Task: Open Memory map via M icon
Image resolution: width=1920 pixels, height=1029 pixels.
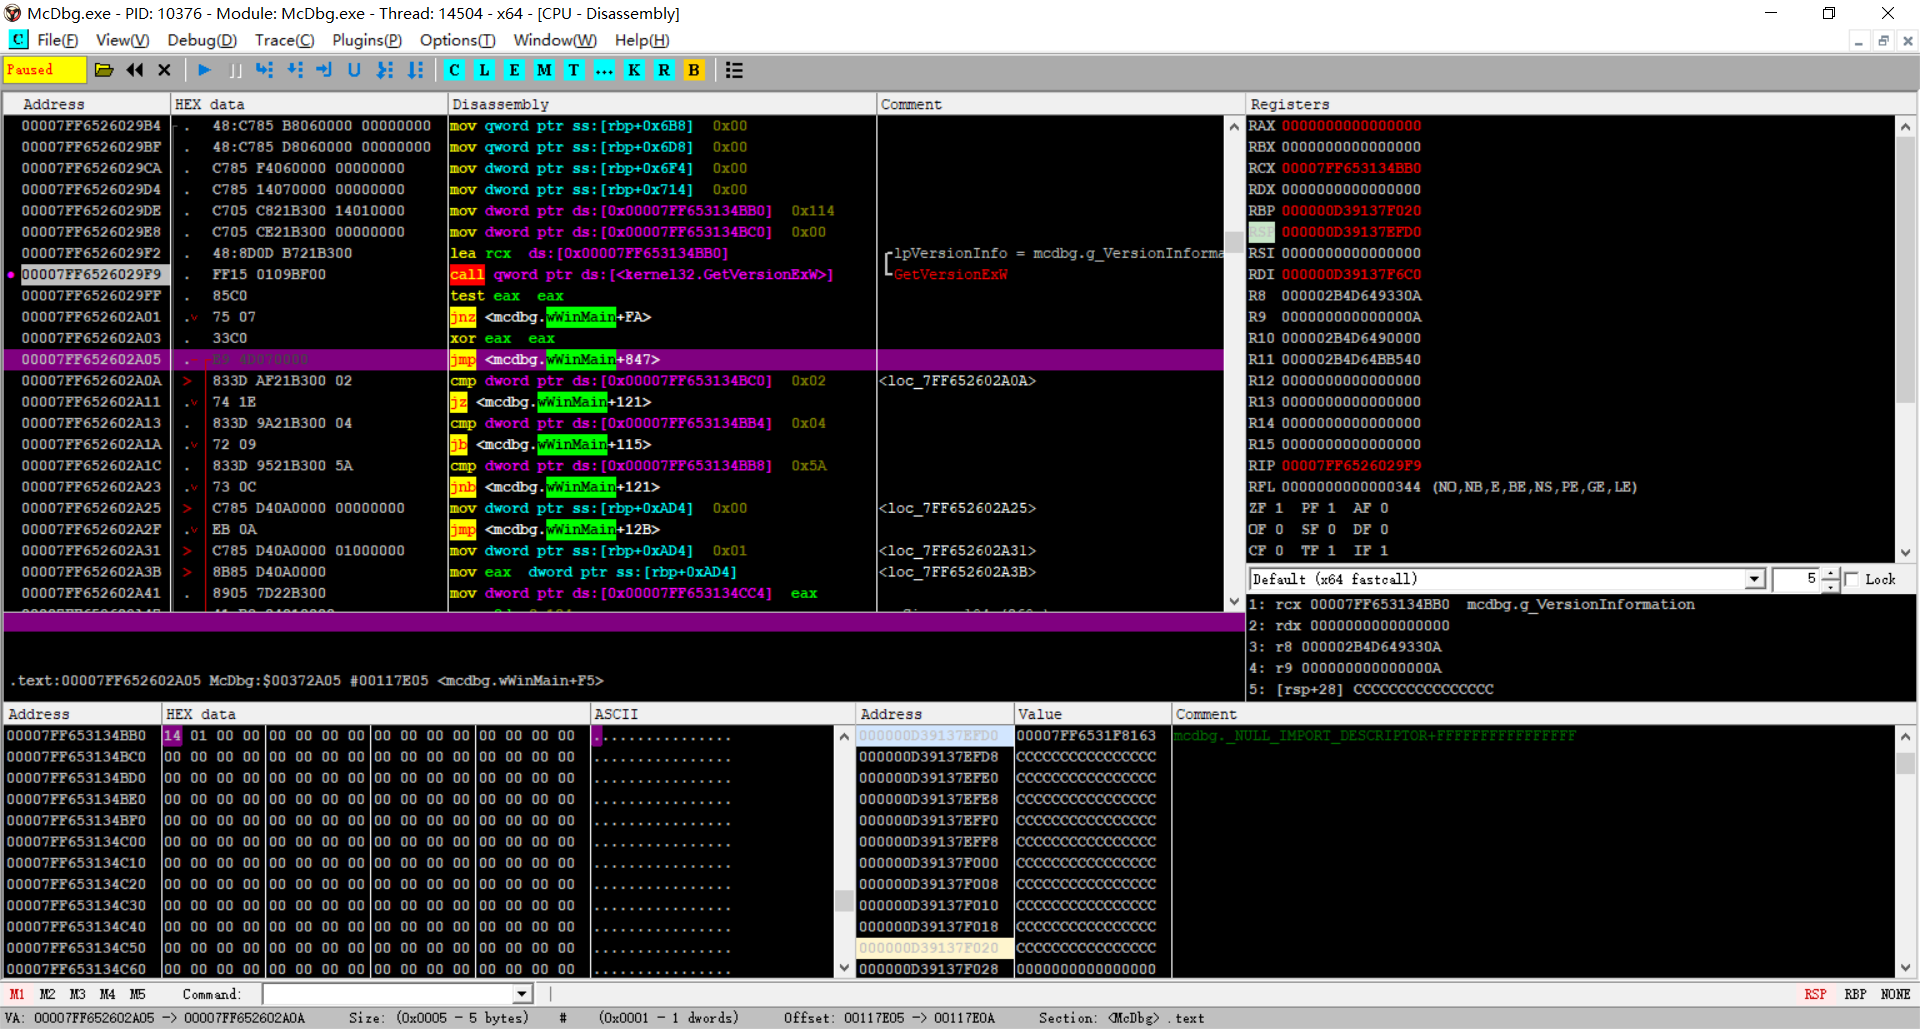Action: coord(544,70)
